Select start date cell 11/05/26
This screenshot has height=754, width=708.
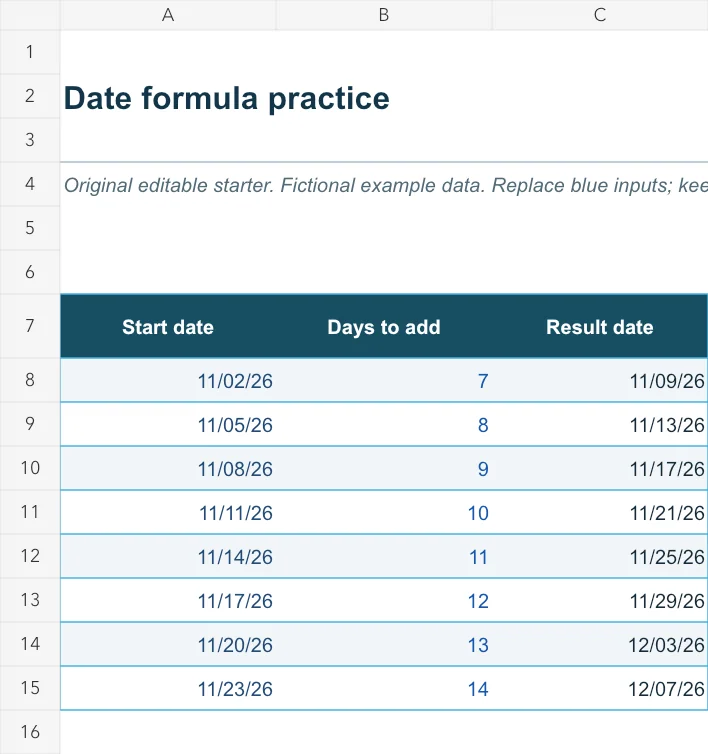(x=168, y=424)
